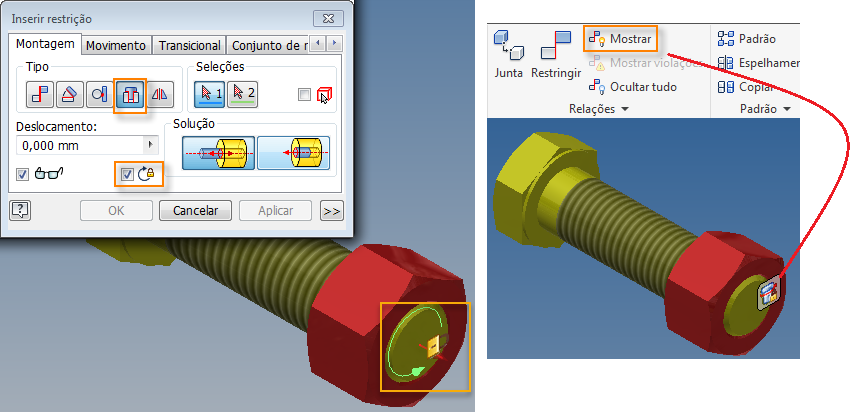The width and height of the screenshot is (867, 412).
Task: Select the Tangent constraint type icon
Action: (x=100, y=95)
